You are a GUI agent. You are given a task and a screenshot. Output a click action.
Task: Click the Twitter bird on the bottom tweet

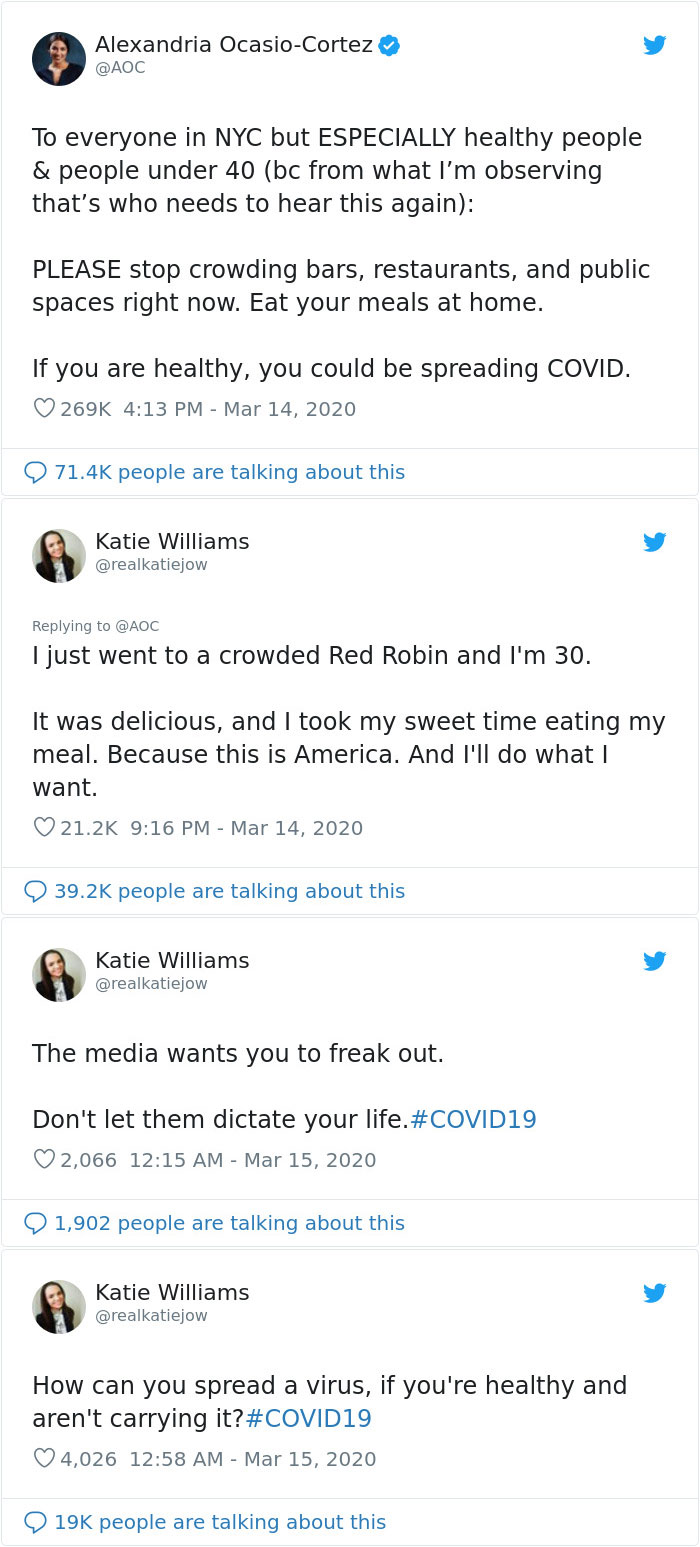coord(655,1292)
